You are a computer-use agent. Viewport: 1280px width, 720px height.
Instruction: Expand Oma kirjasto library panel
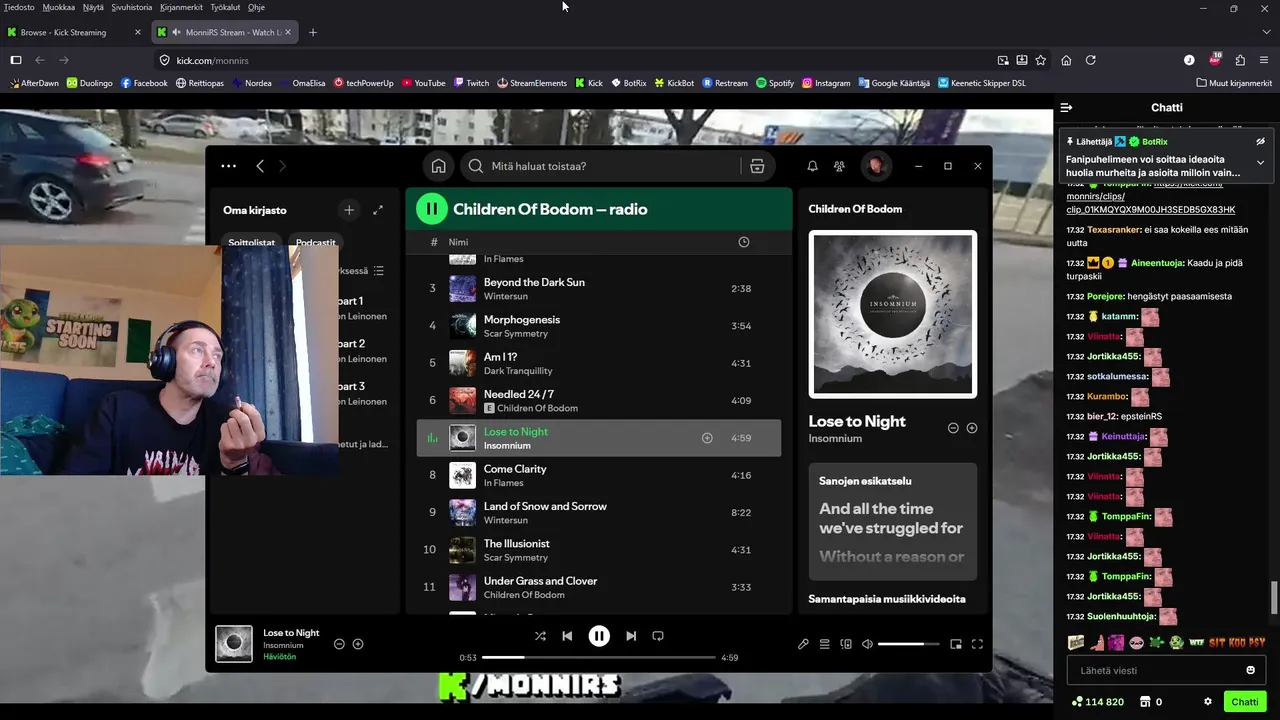(378, 210)
